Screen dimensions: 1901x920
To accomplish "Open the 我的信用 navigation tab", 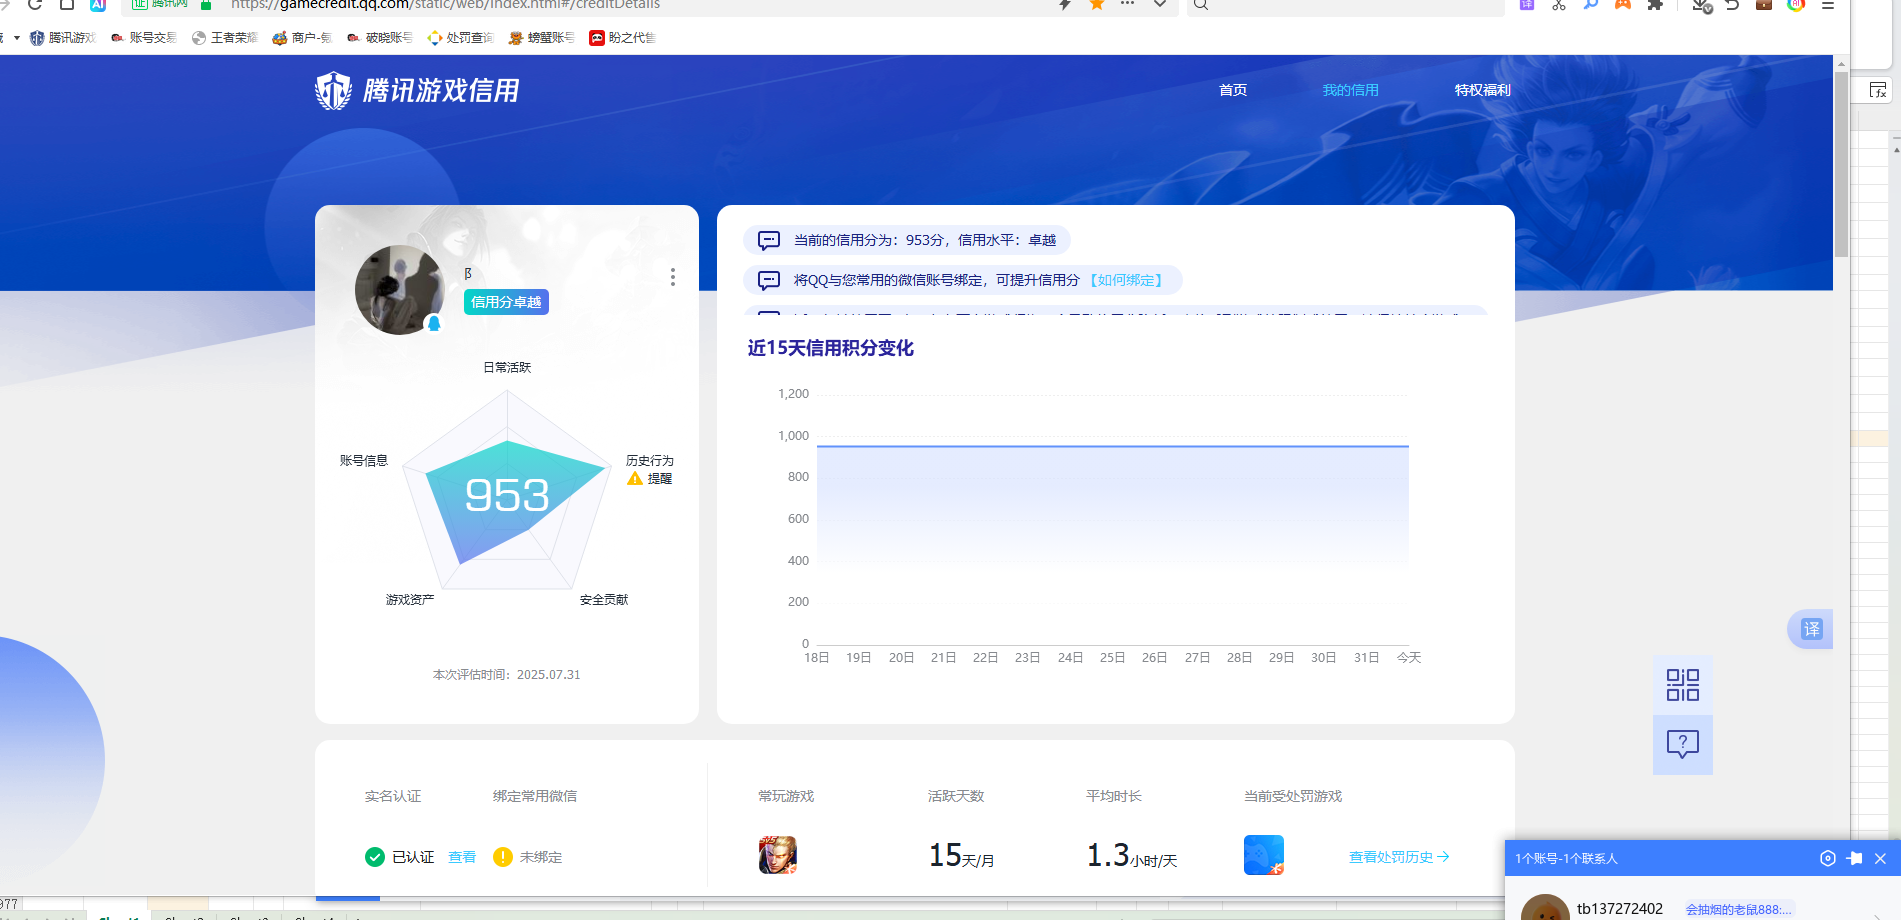I will 1350,90.
